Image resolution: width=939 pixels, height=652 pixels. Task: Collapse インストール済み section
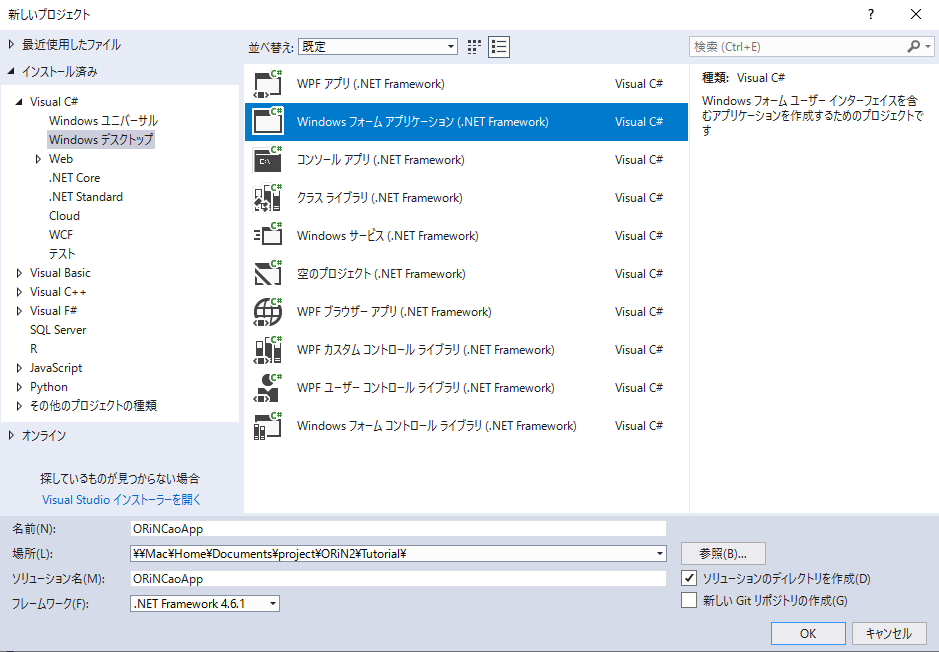coord(11,72)
